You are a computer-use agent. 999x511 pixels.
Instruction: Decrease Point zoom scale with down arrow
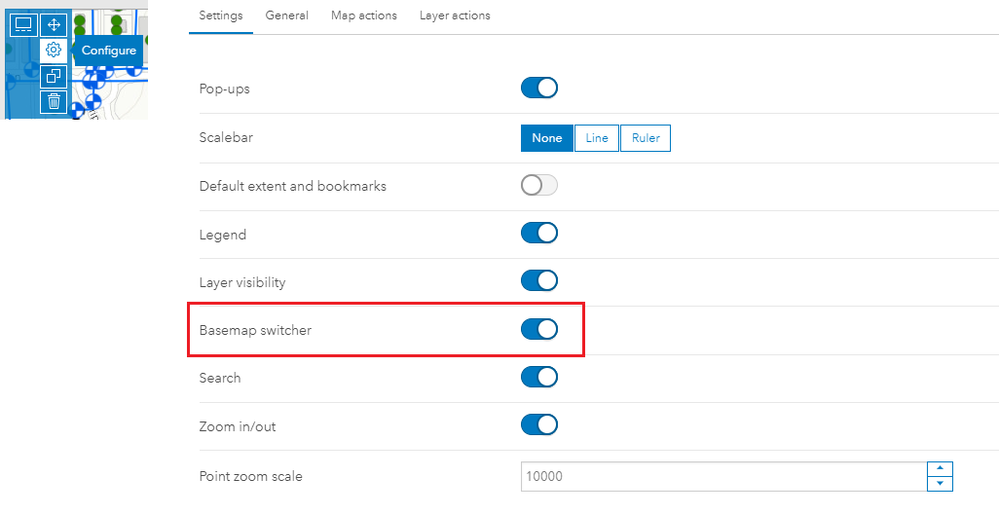940,484
